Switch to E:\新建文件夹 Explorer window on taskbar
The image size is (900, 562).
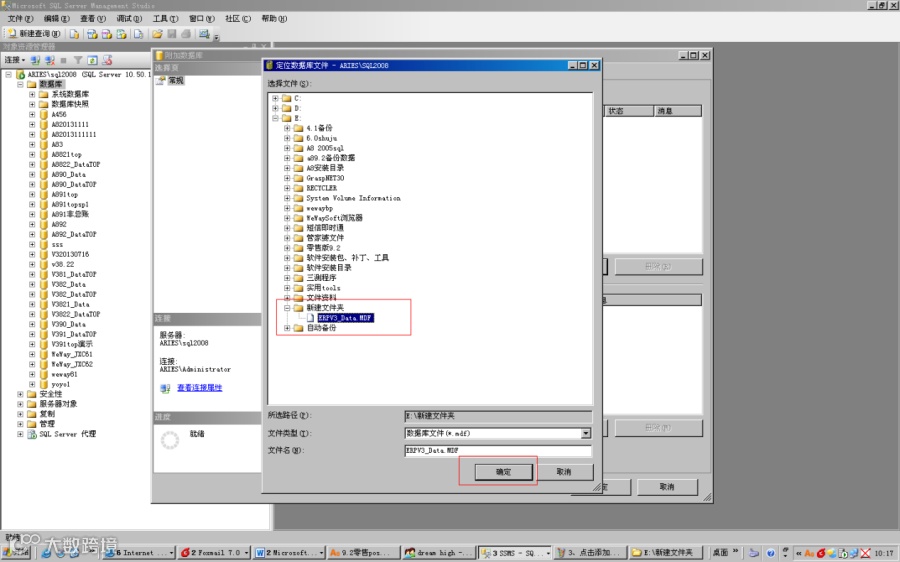[665, 553]
